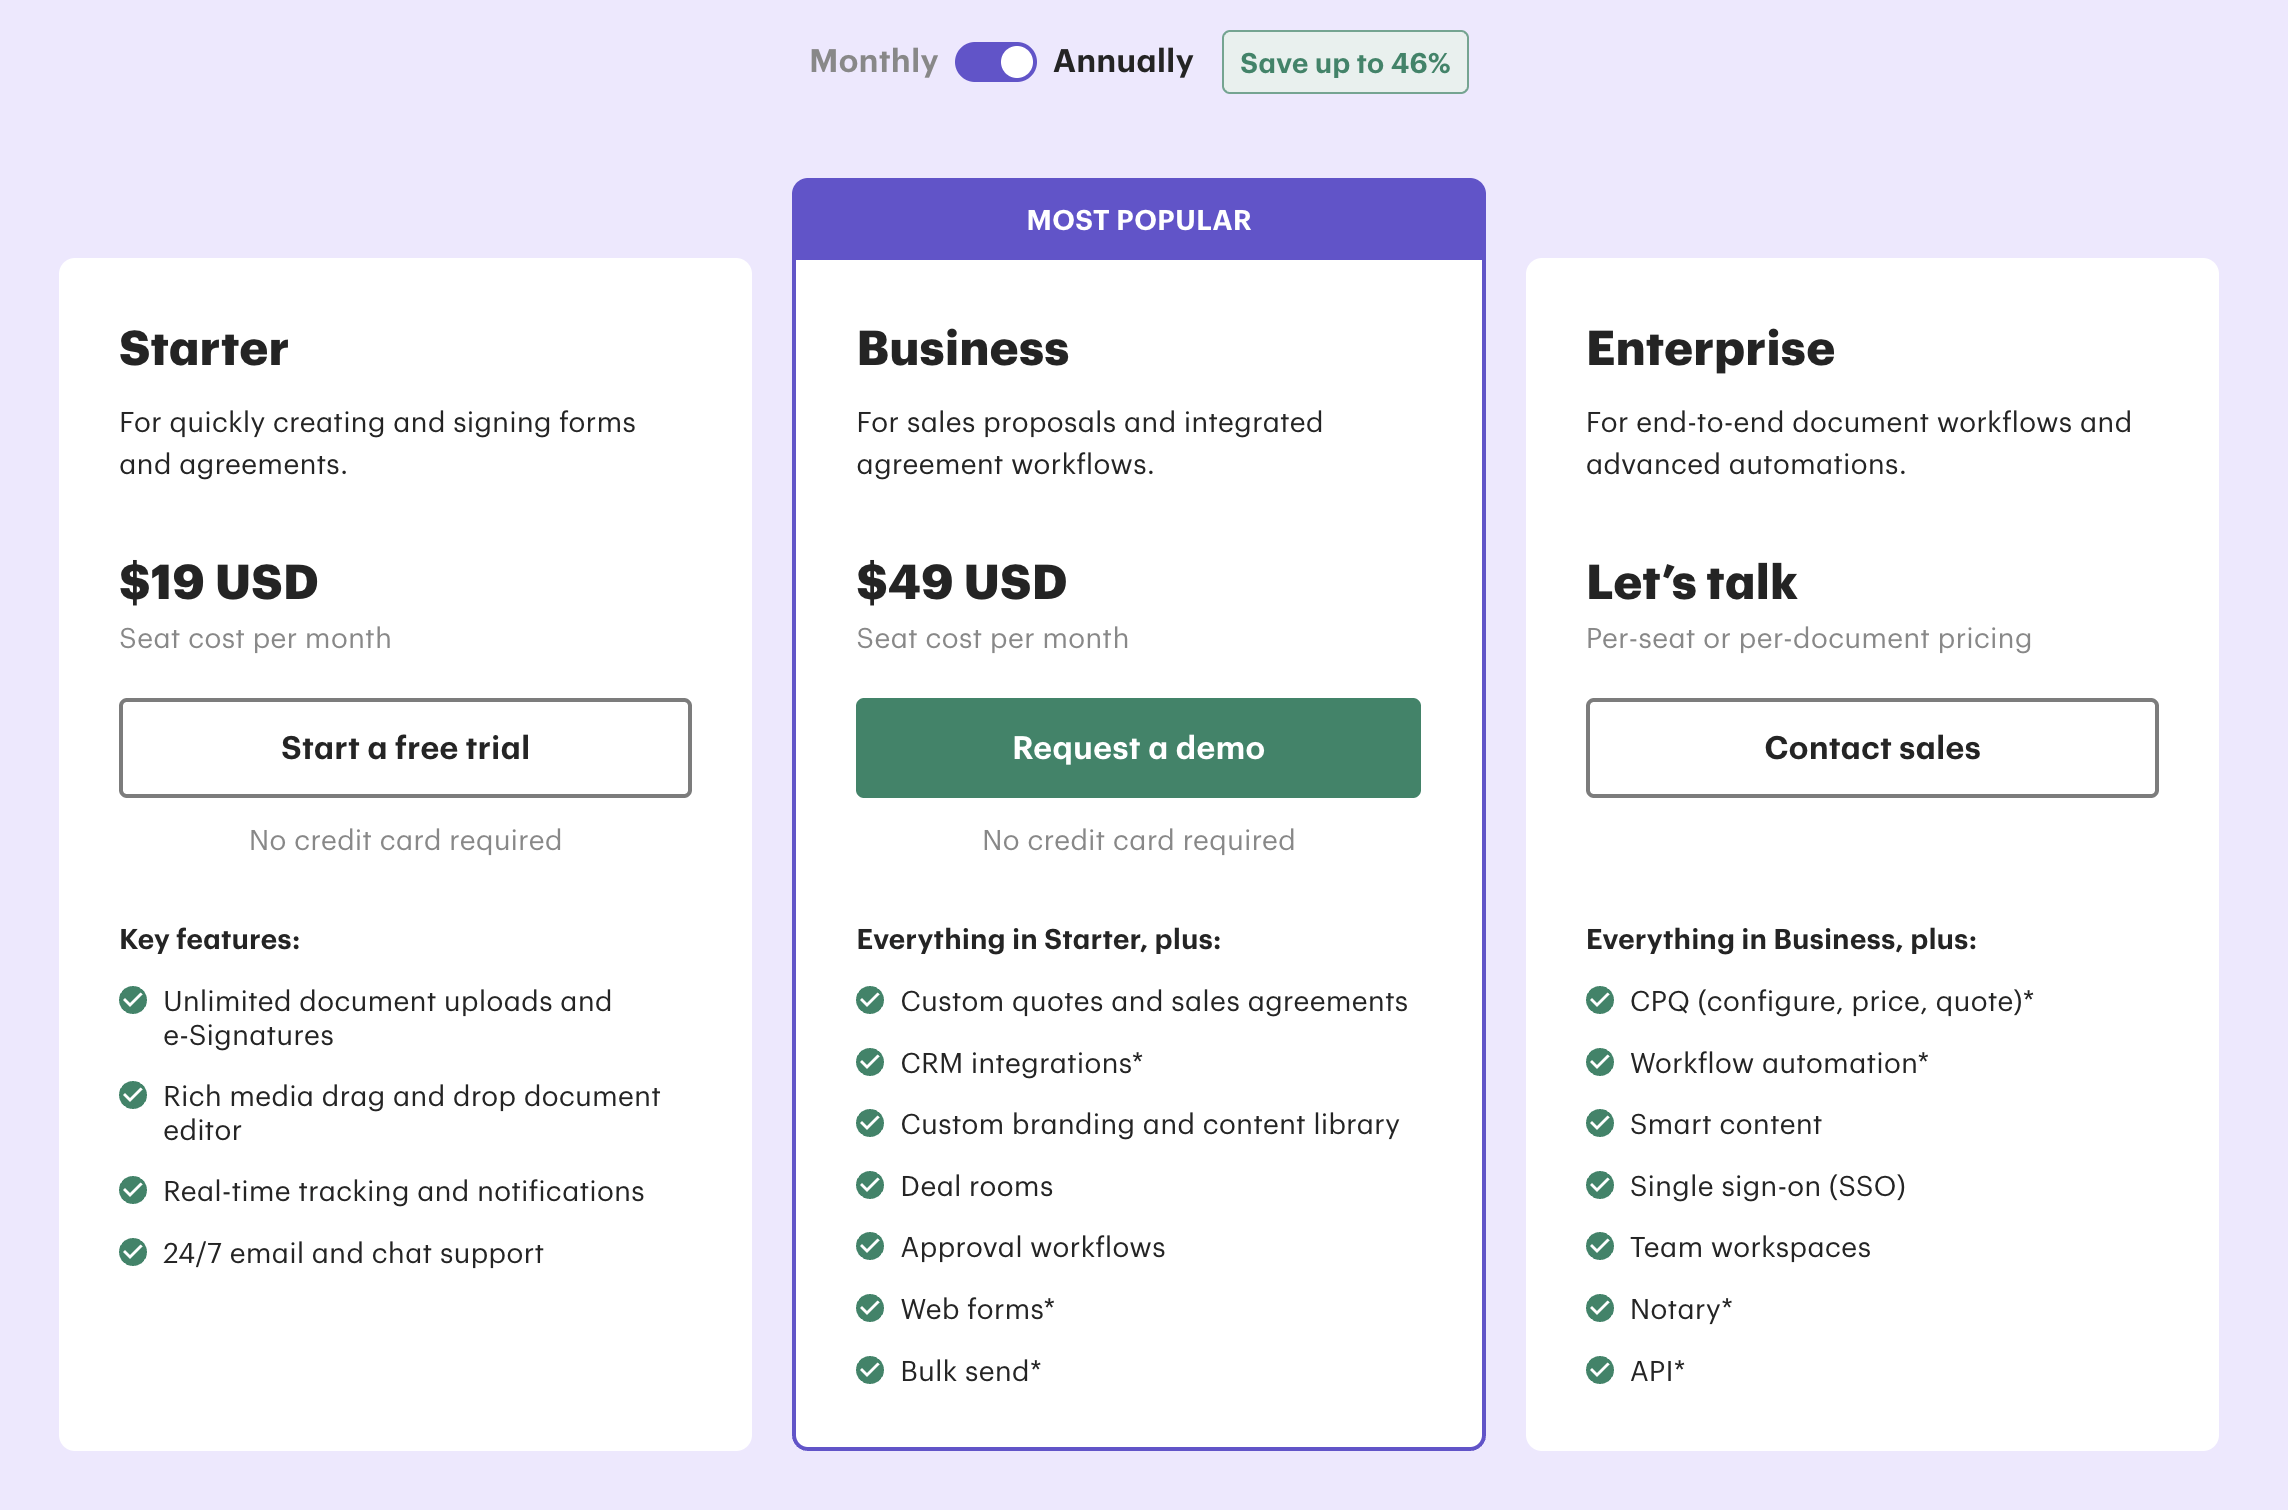The height and width of the screenshot is (1510, 2288).
Task: Enable Annually billing via the switch
Action: point(997,61)
